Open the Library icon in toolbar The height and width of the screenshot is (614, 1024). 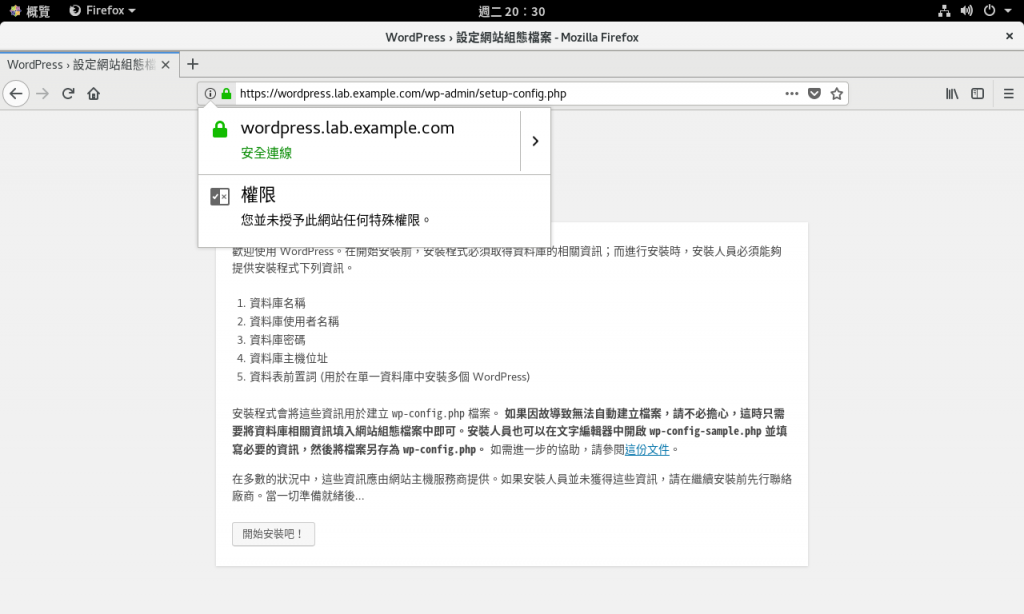pos(952,93)
